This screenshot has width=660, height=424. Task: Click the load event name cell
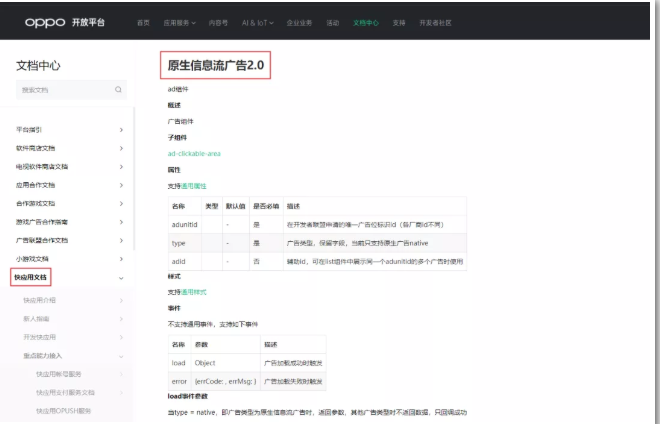pyautogui.click(x=179, y=363)
